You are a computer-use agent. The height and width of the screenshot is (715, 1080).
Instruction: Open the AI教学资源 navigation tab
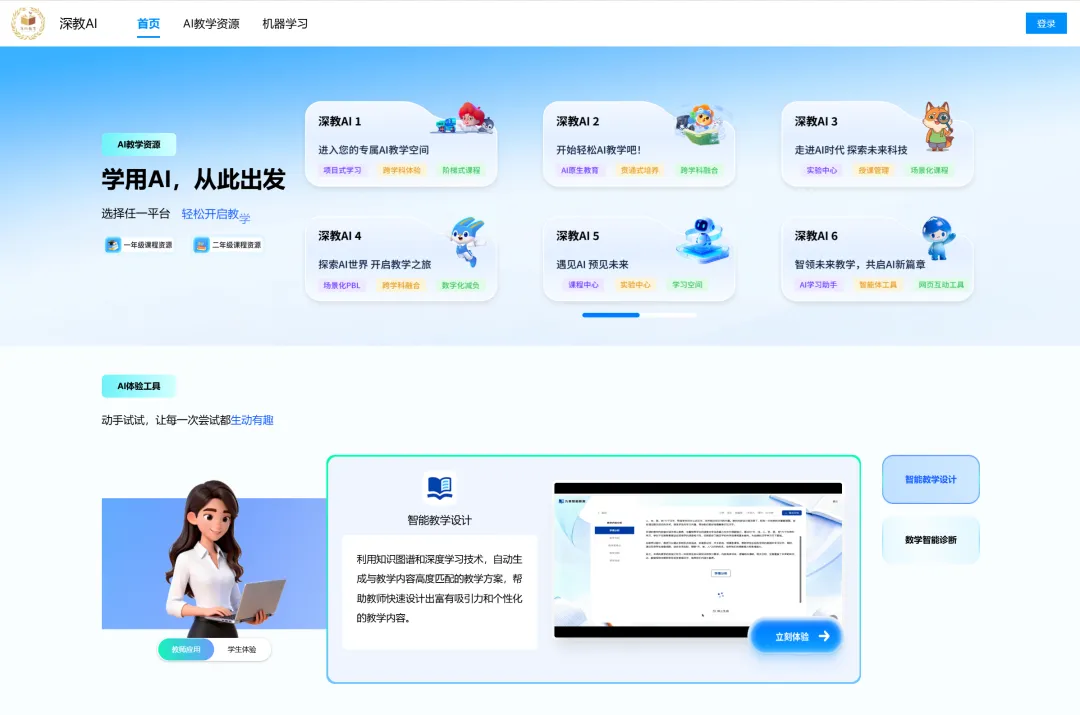point(211,23)
